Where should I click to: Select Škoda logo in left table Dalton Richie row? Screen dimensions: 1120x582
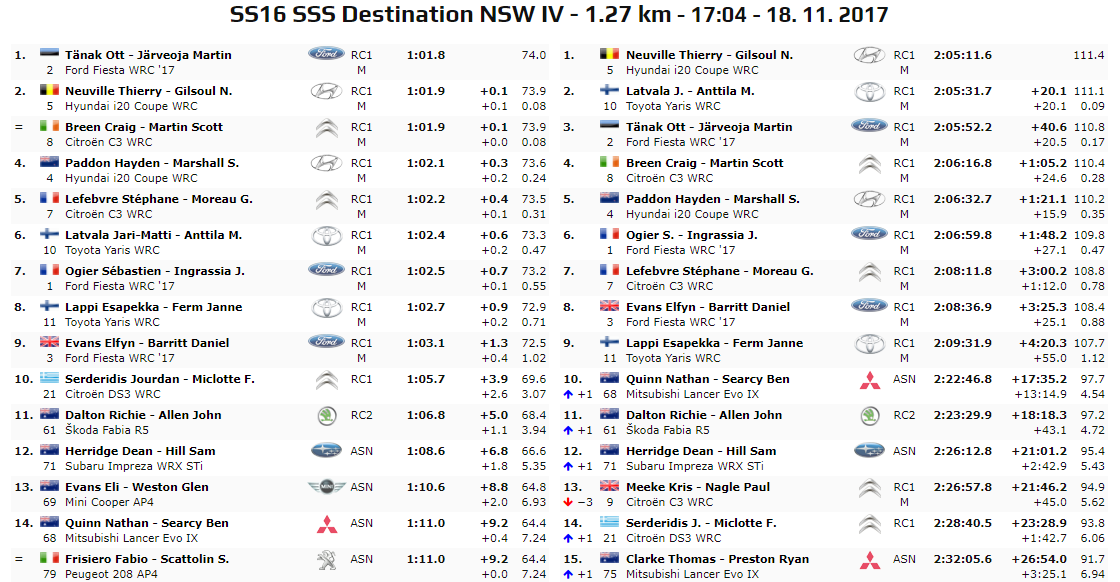click(326, 416)
